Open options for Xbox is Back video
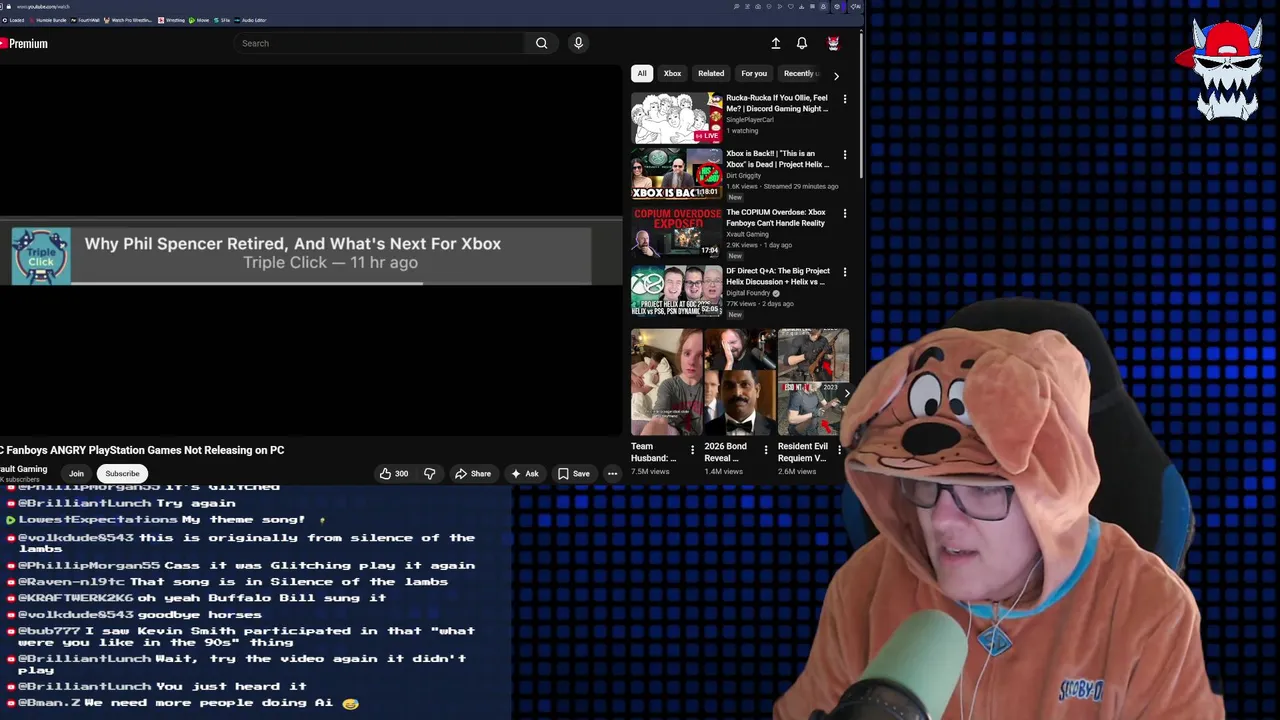 844,155
